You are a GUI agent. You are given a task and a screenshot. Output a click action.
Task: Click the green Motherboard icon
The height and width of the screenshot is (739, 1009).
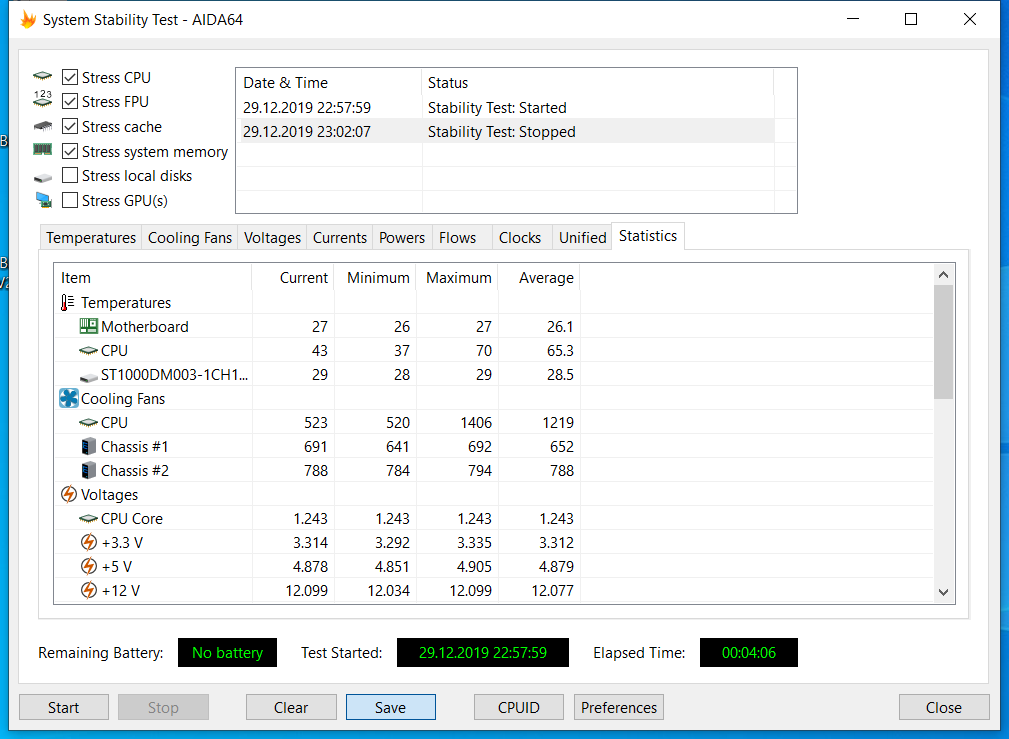(88, 326)
